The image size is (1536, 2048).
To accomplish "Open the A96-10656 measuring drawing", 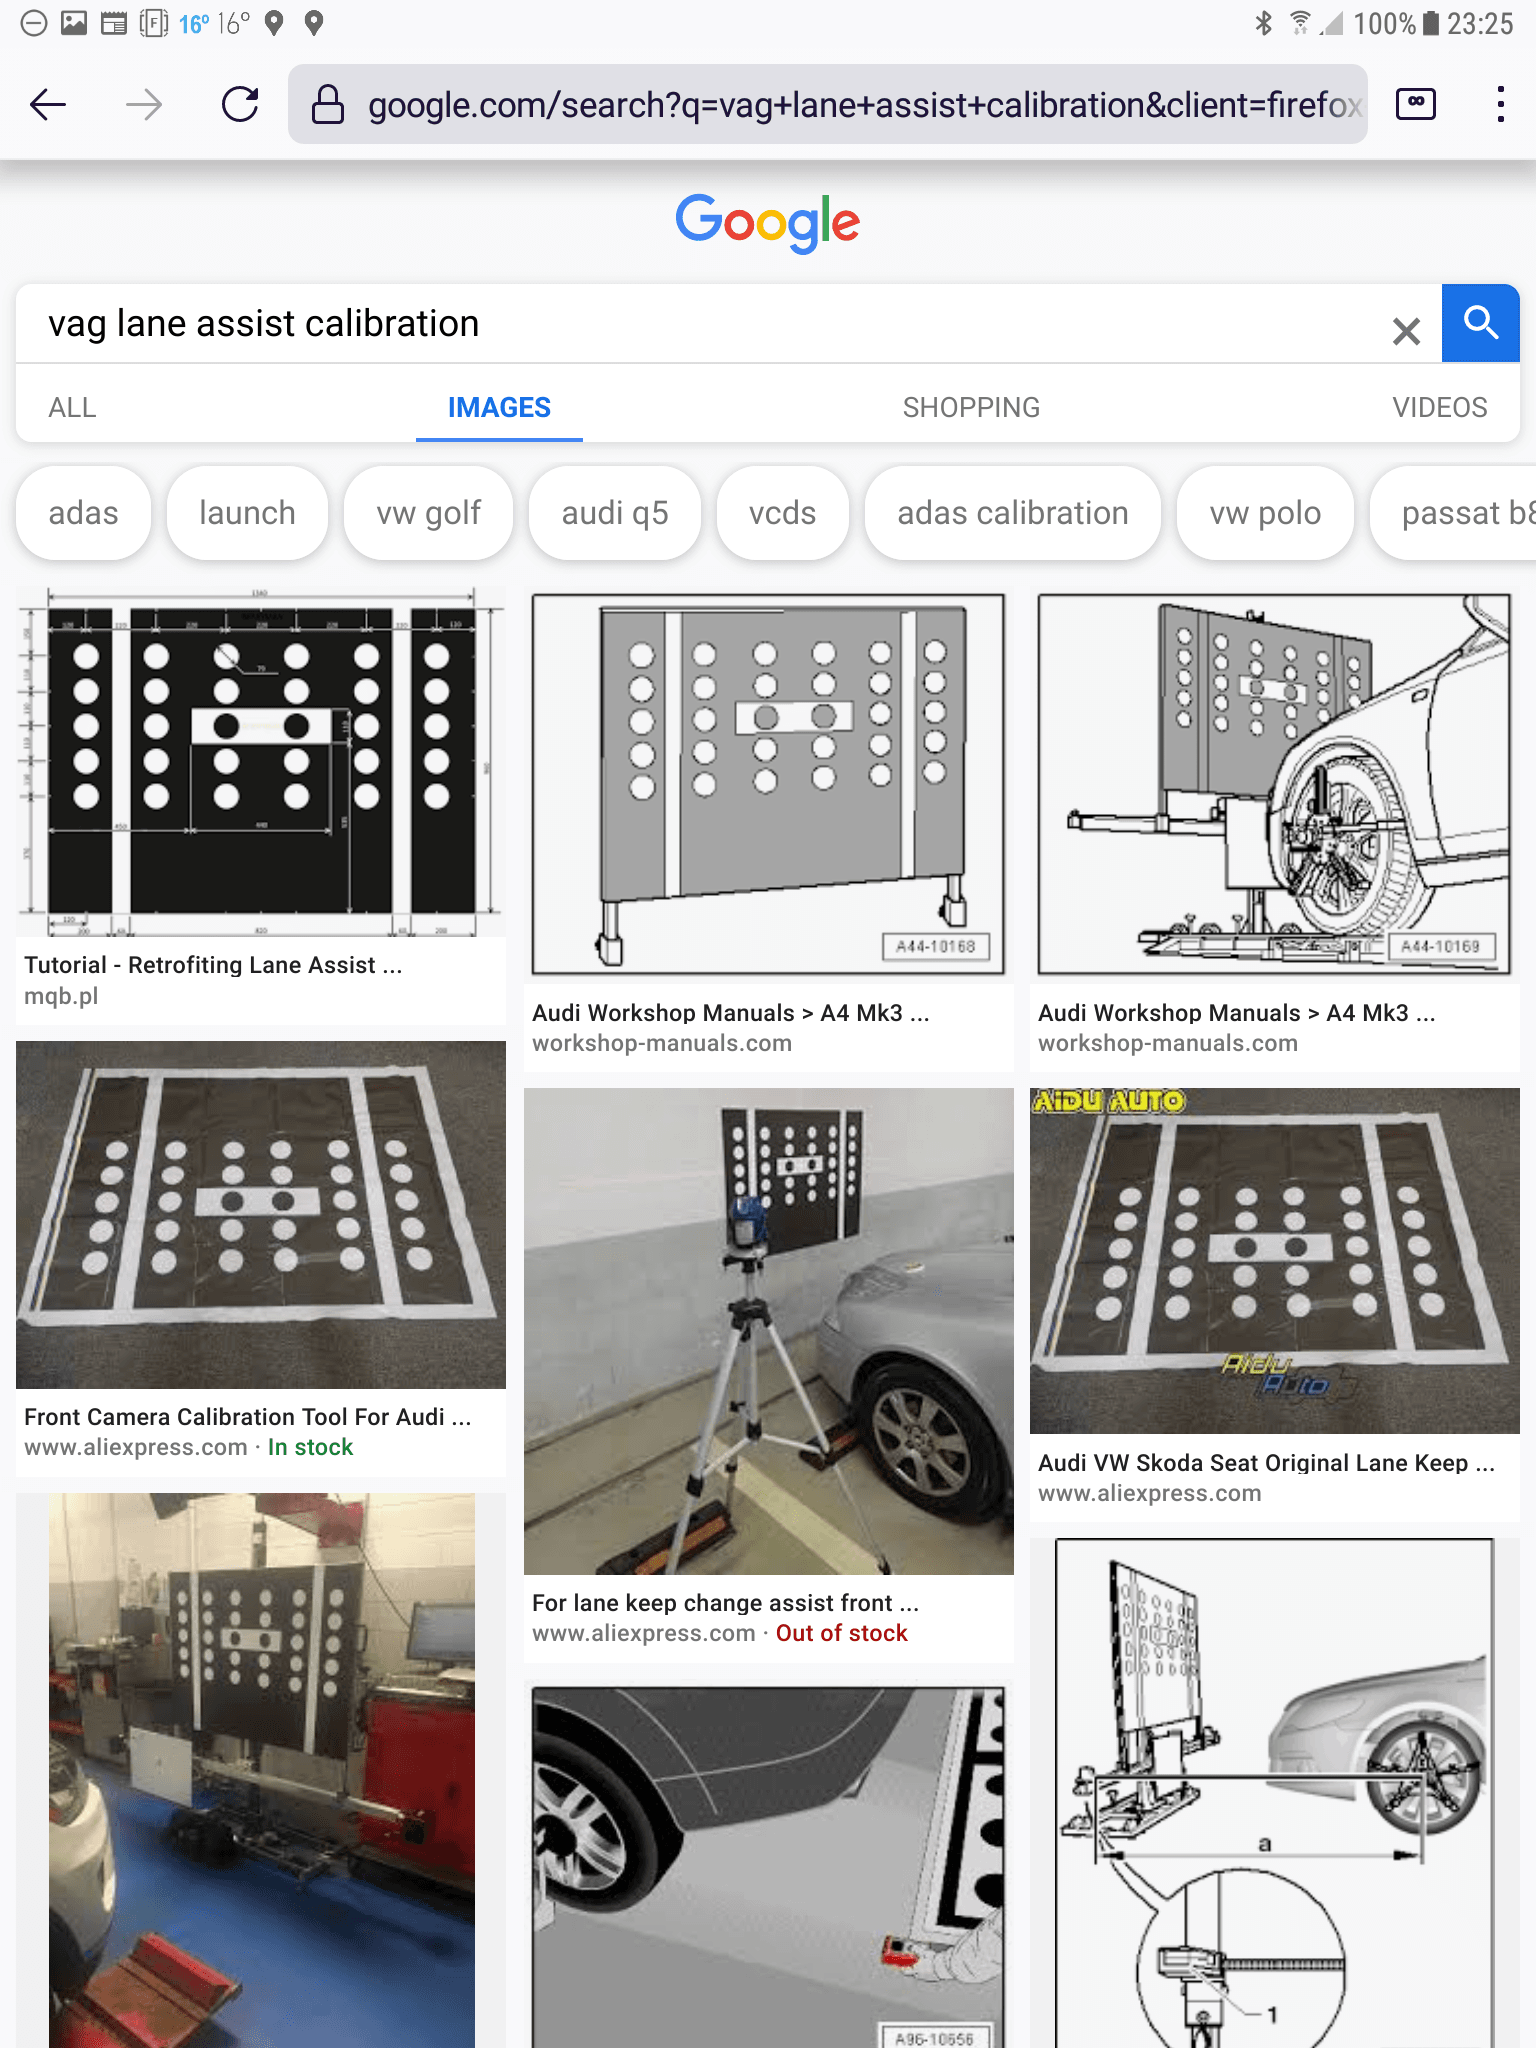I will click(x=768, y=1864).
